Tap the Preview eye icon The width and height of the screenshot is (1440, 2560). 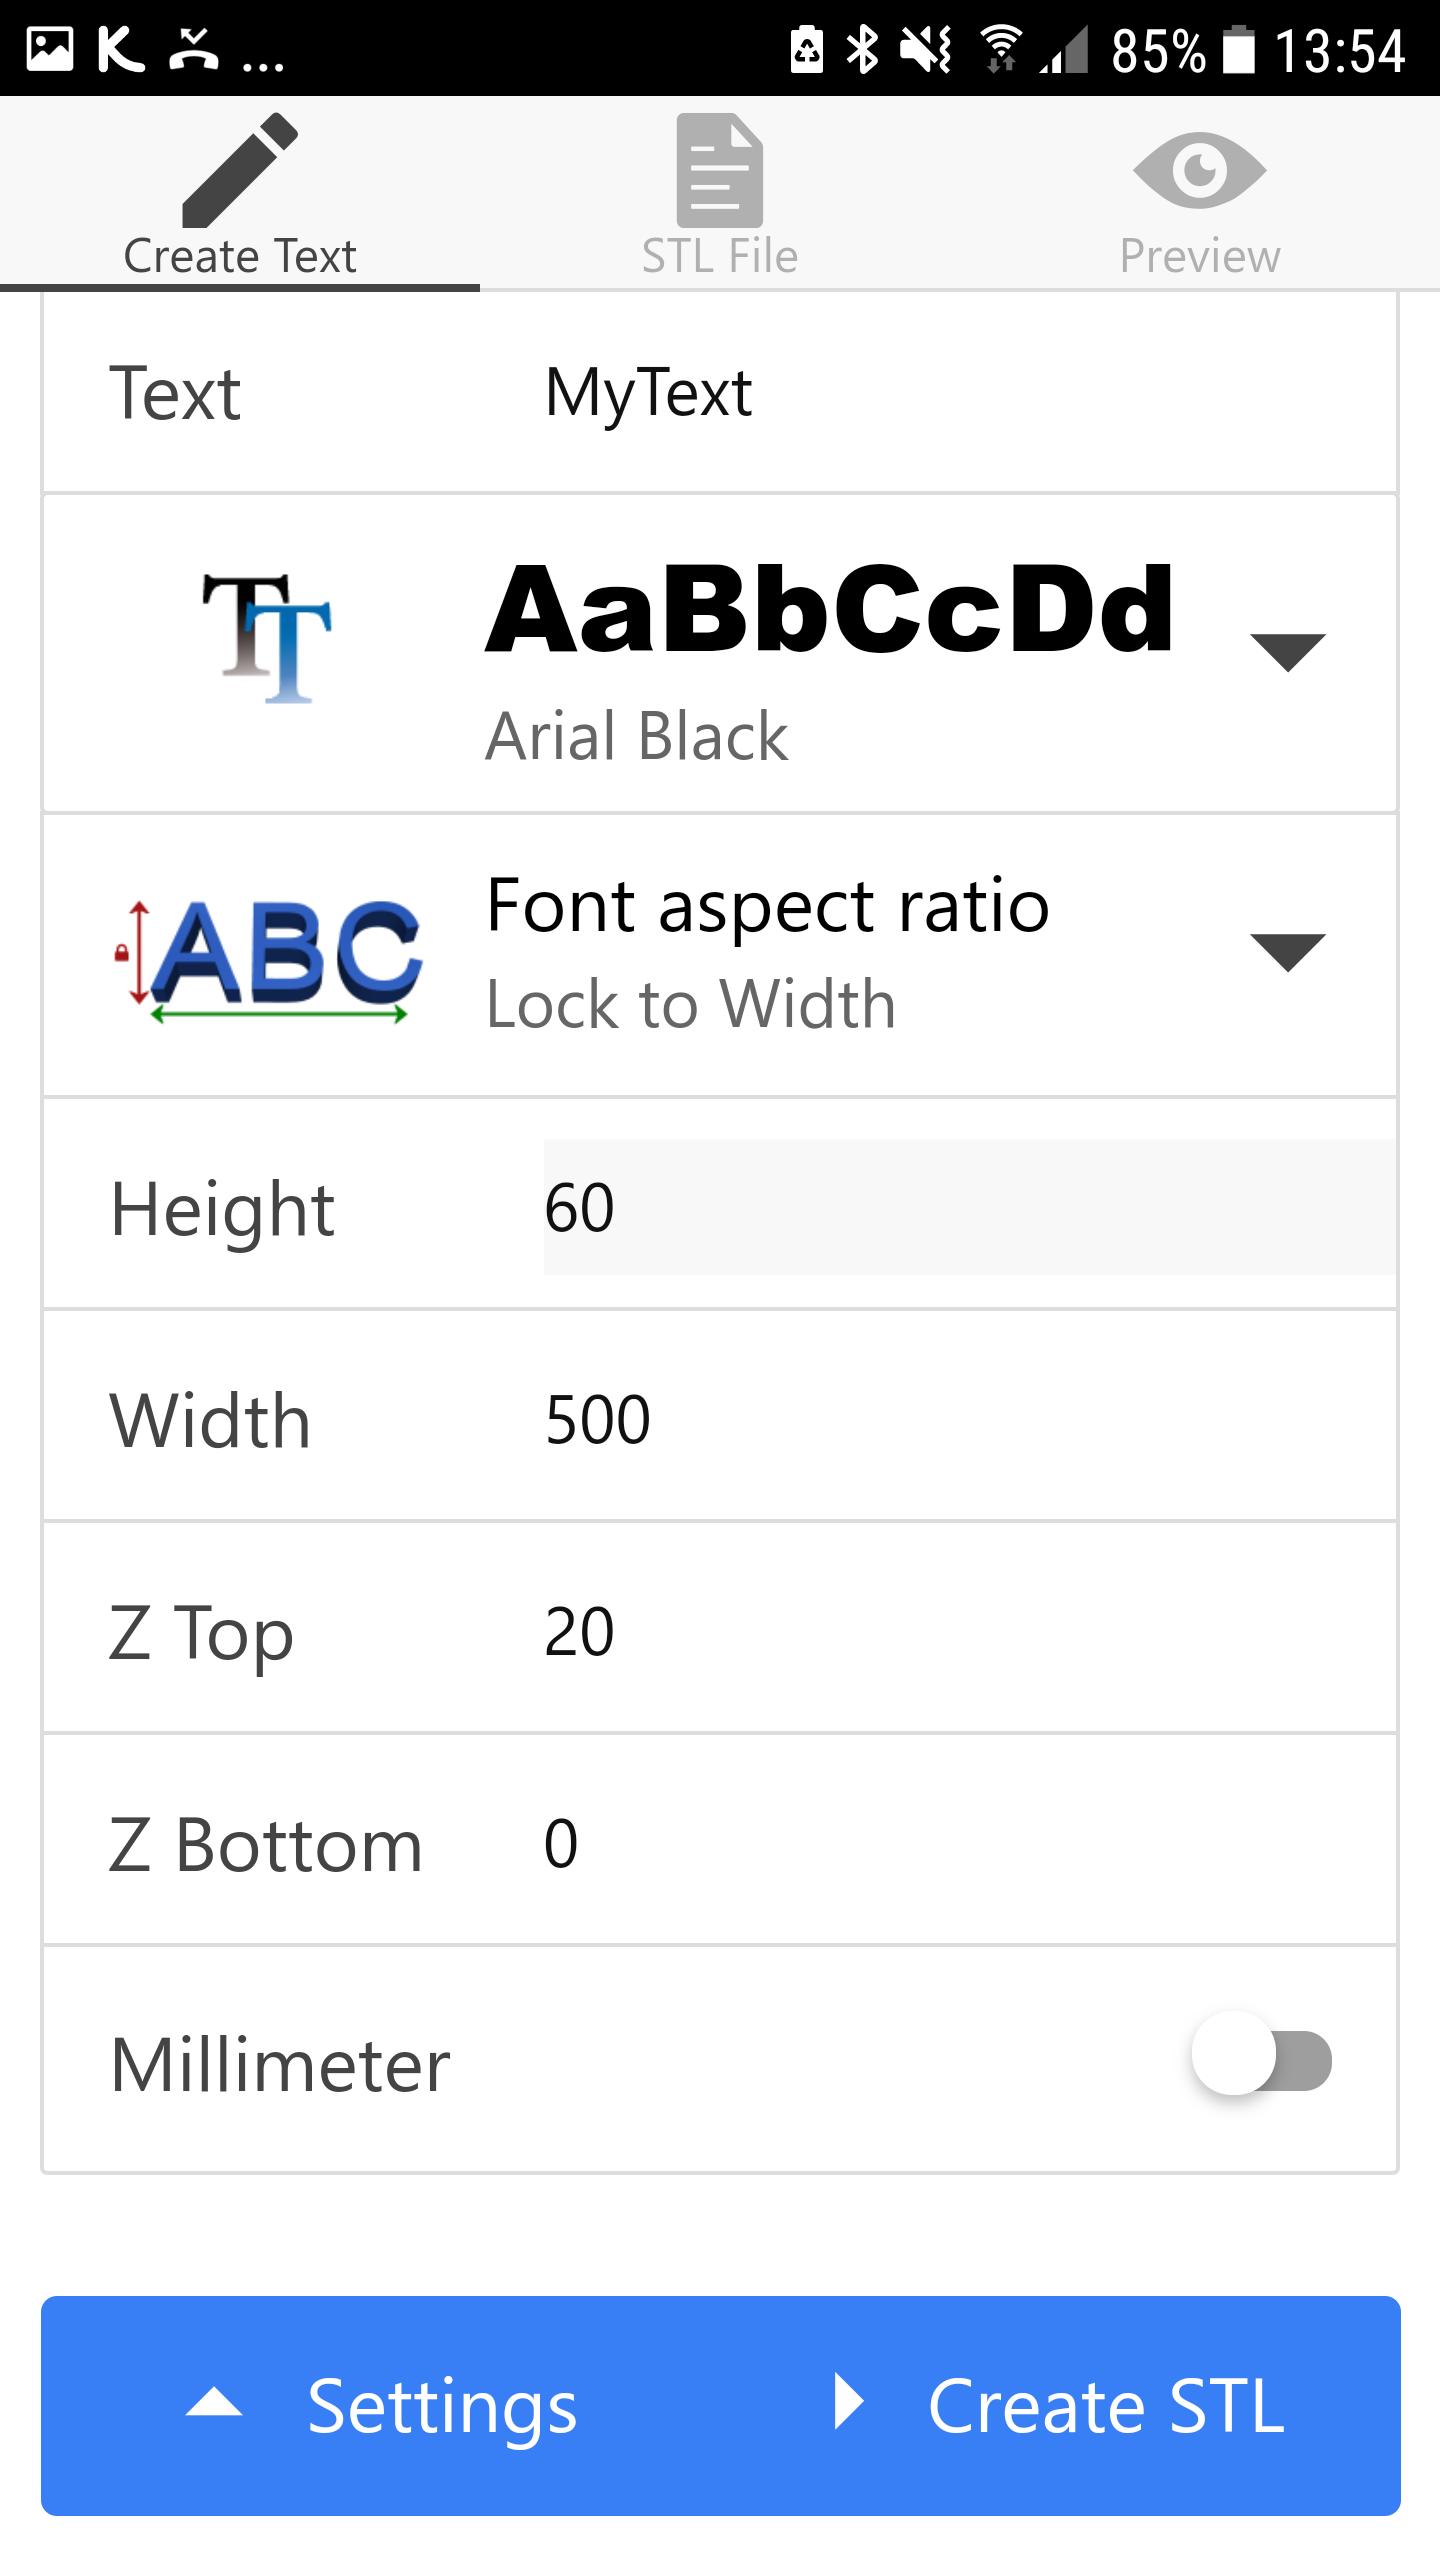(1199, 170)
